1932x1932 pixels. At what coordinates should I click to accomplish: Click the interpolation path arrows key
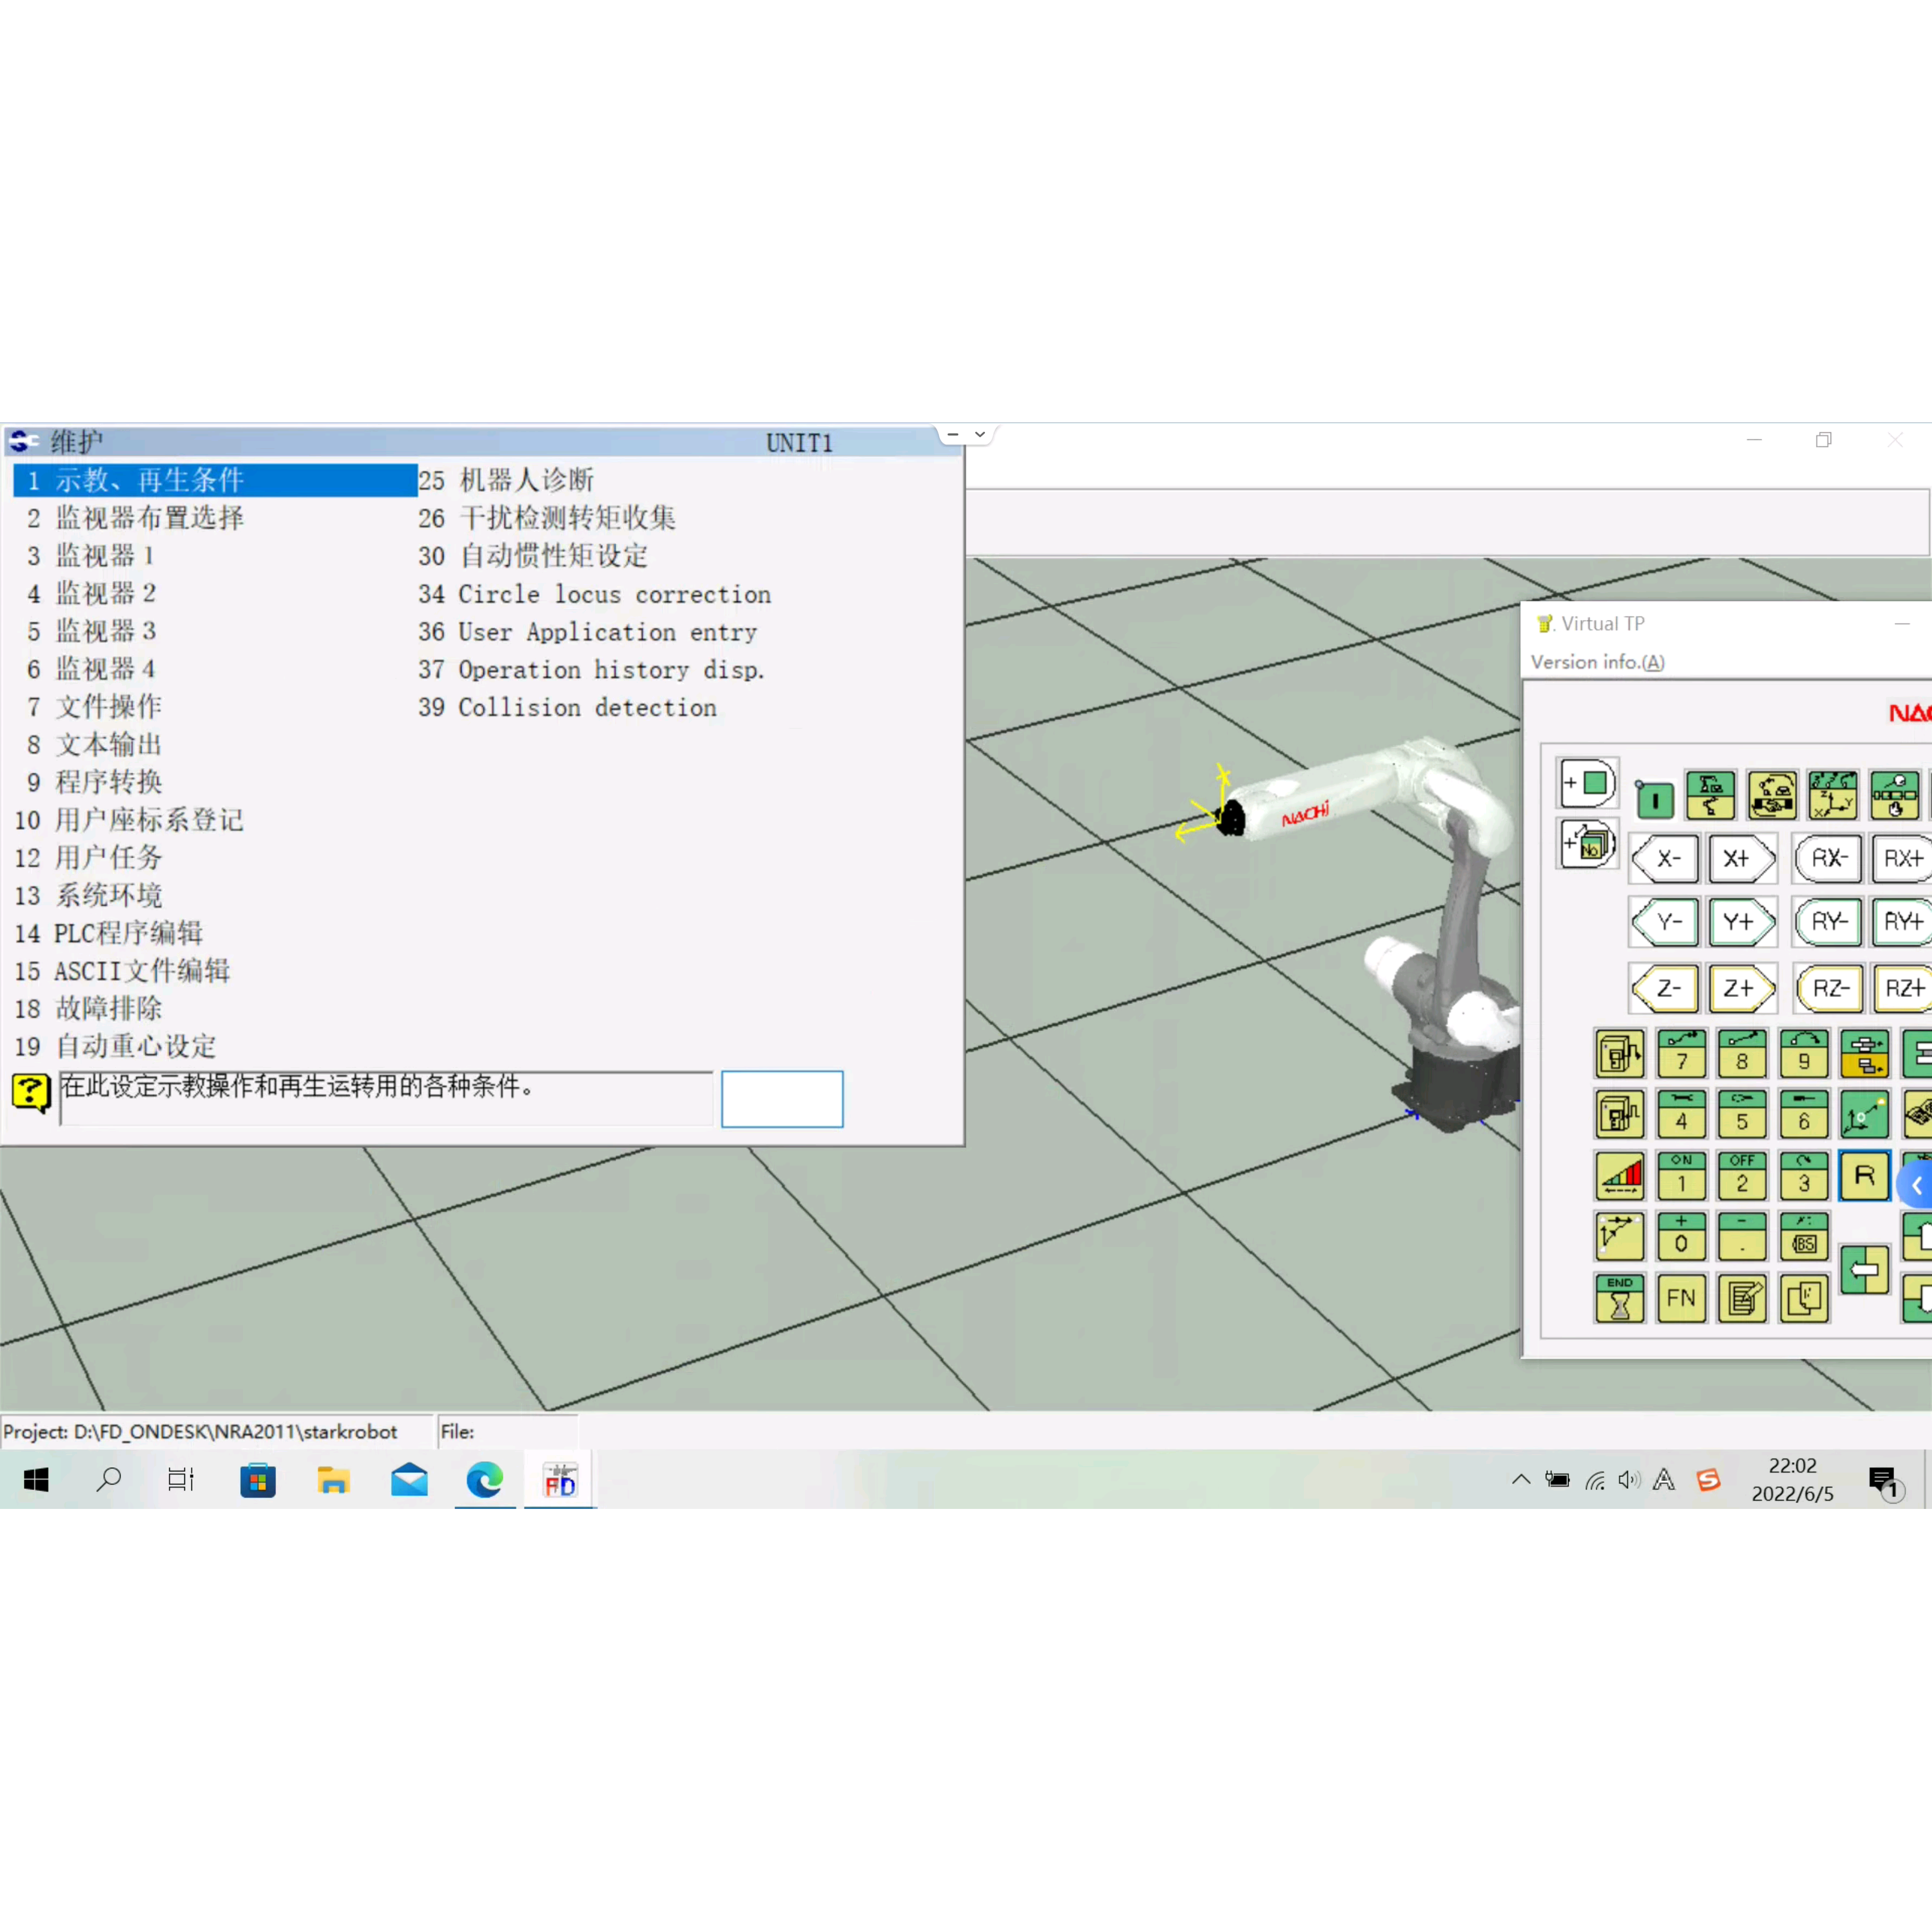point(1619,1237)
